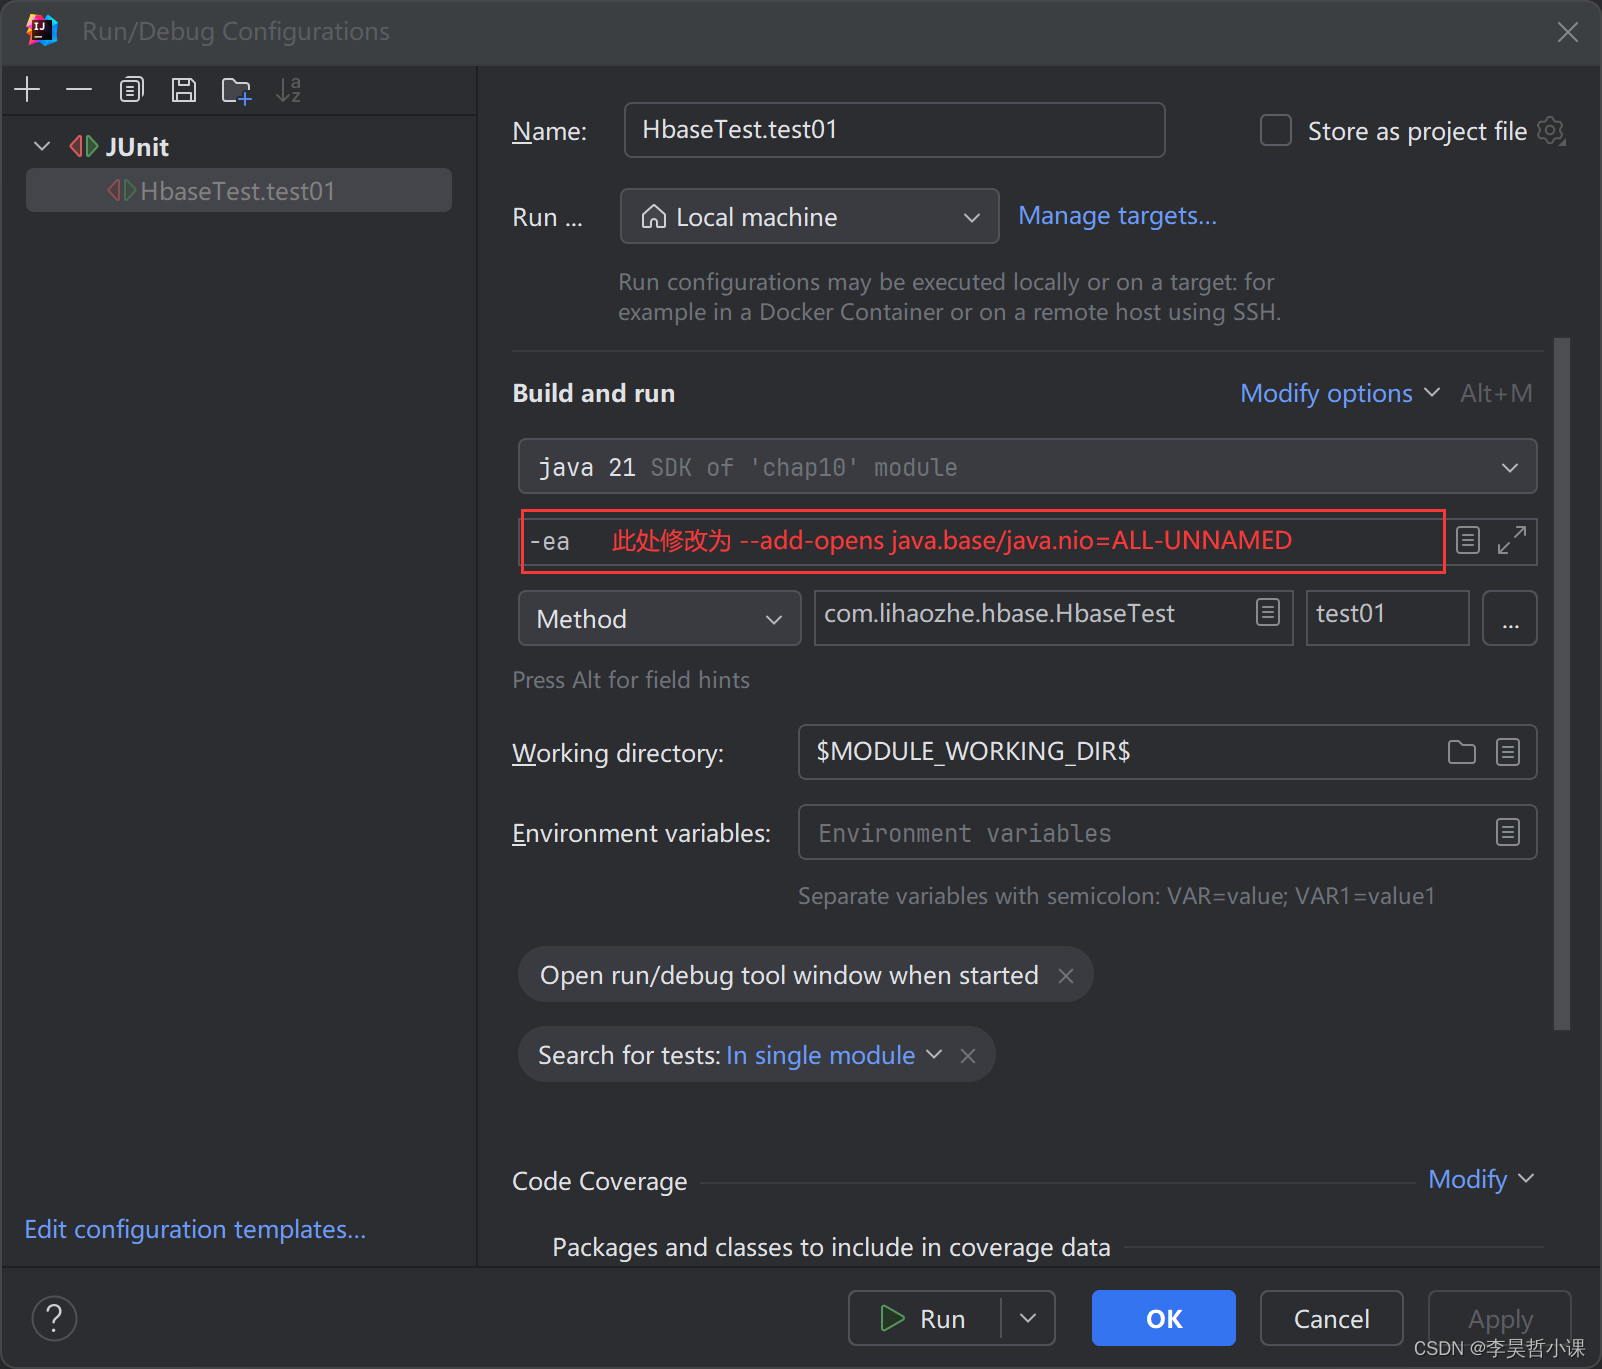Click the Manage targets link

coord(1117,216)
